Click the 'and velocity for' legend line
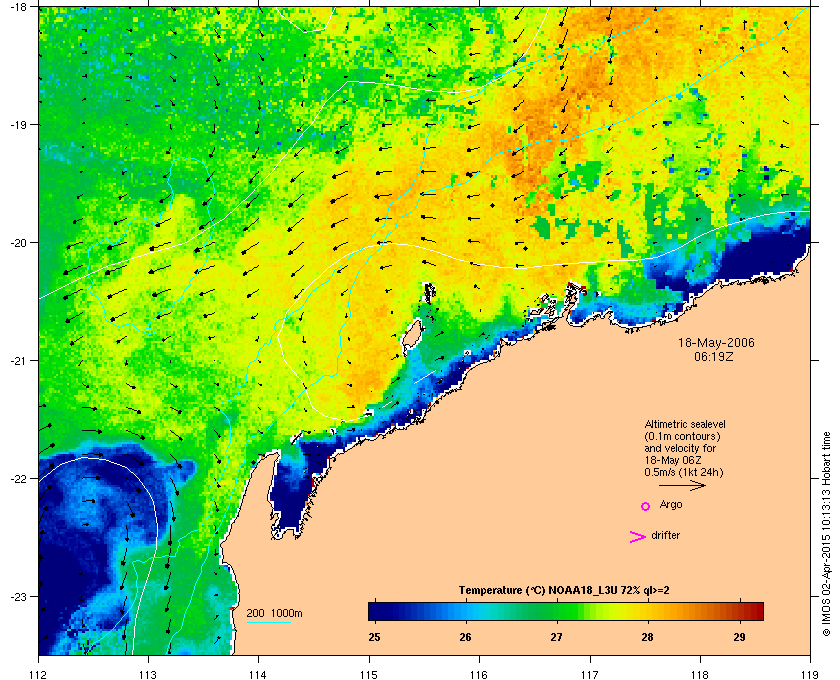Screen dimensions: 840x680 click(680, 449)
